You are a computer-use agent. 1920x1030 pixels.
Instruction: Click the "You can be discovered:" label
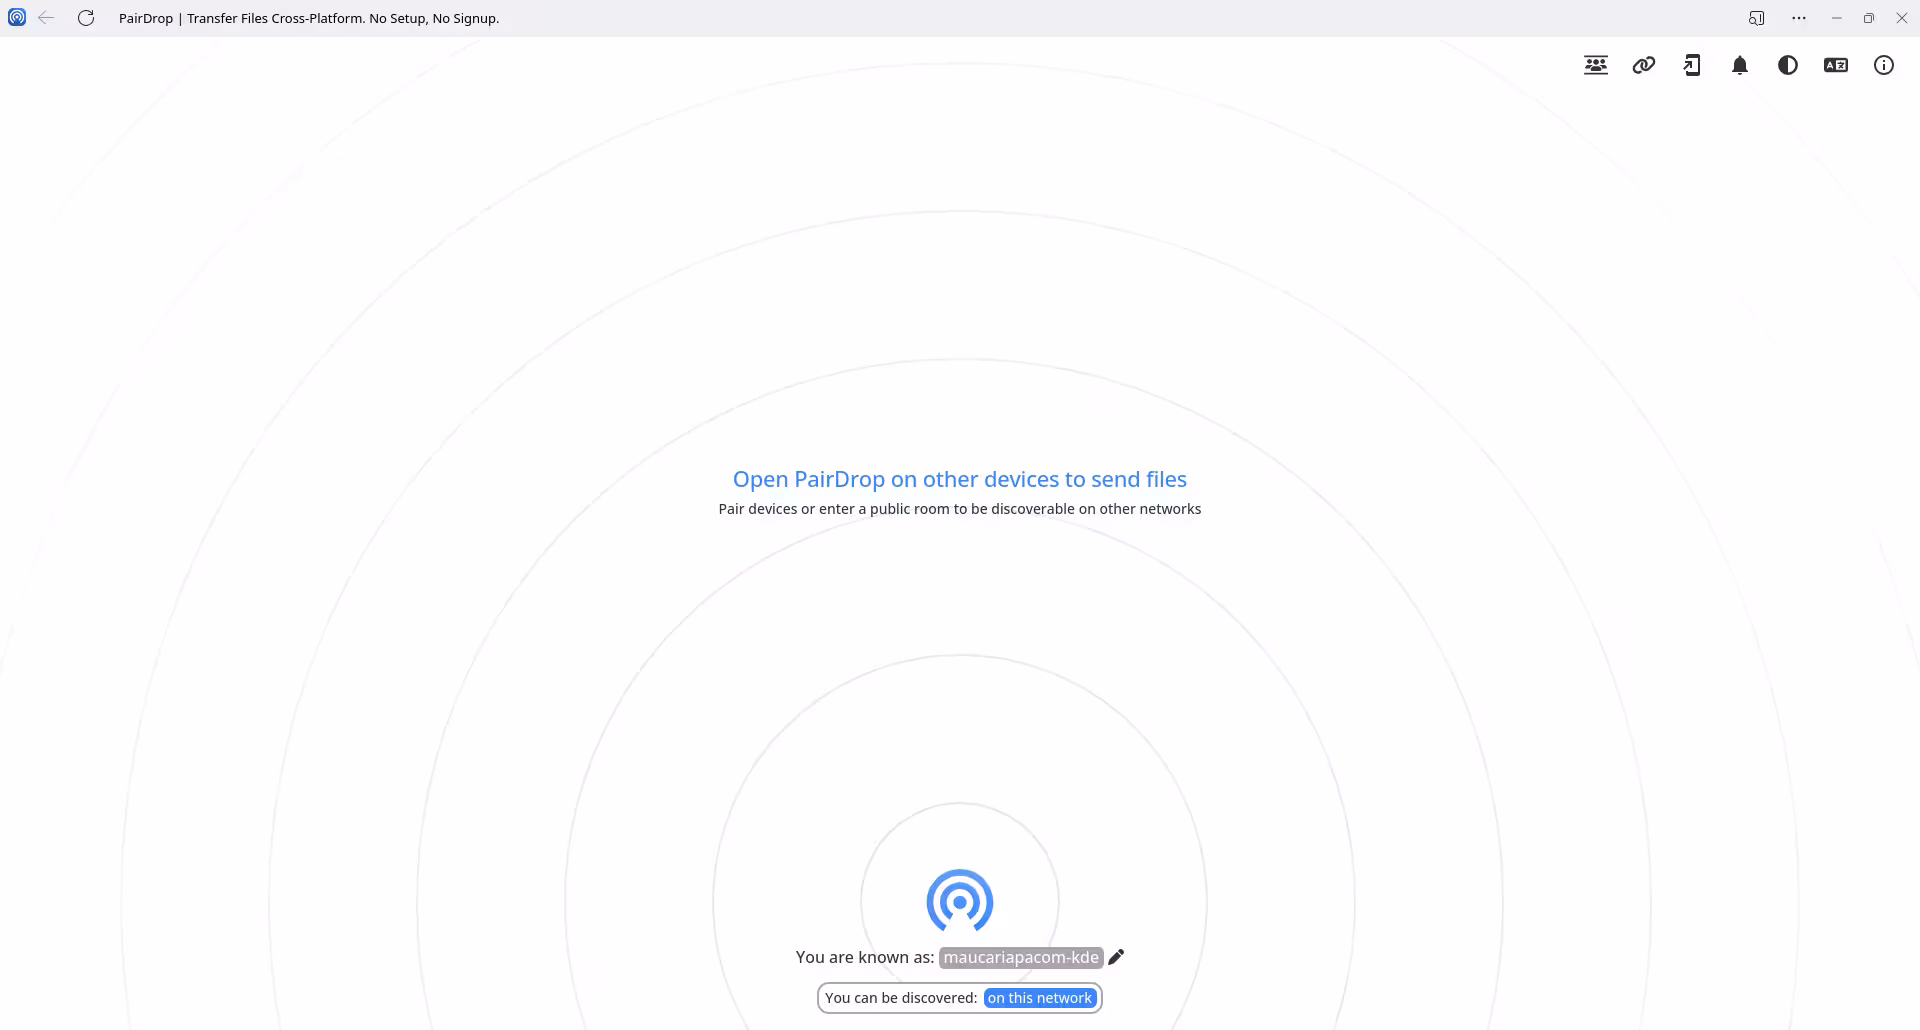[901, 998]
